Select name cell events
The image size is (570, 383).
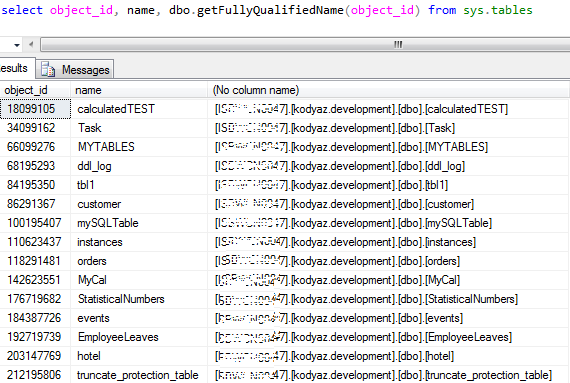[139, 318]
